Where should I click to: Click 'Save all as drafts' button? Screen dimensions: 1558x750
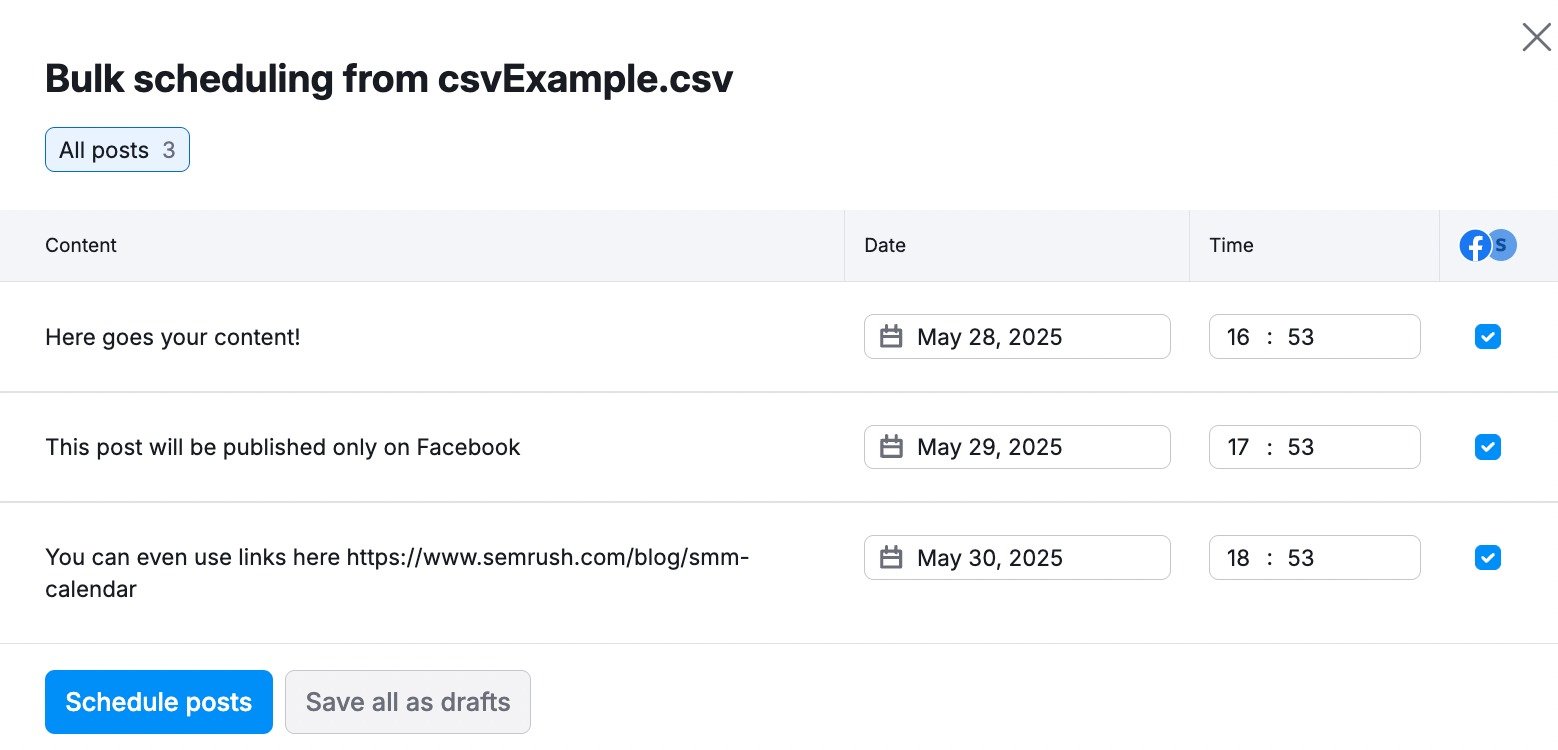(408, 702)
